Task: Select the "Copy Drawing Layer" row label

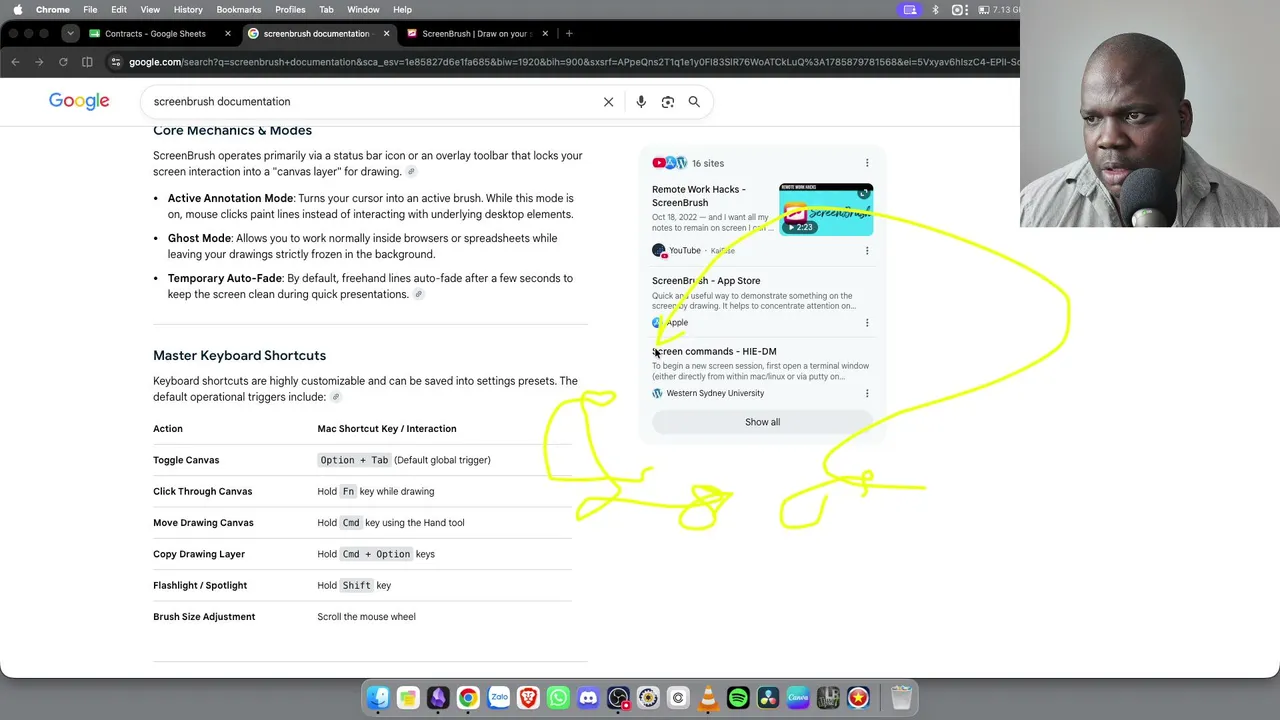Action: click(x=199, y=554)
